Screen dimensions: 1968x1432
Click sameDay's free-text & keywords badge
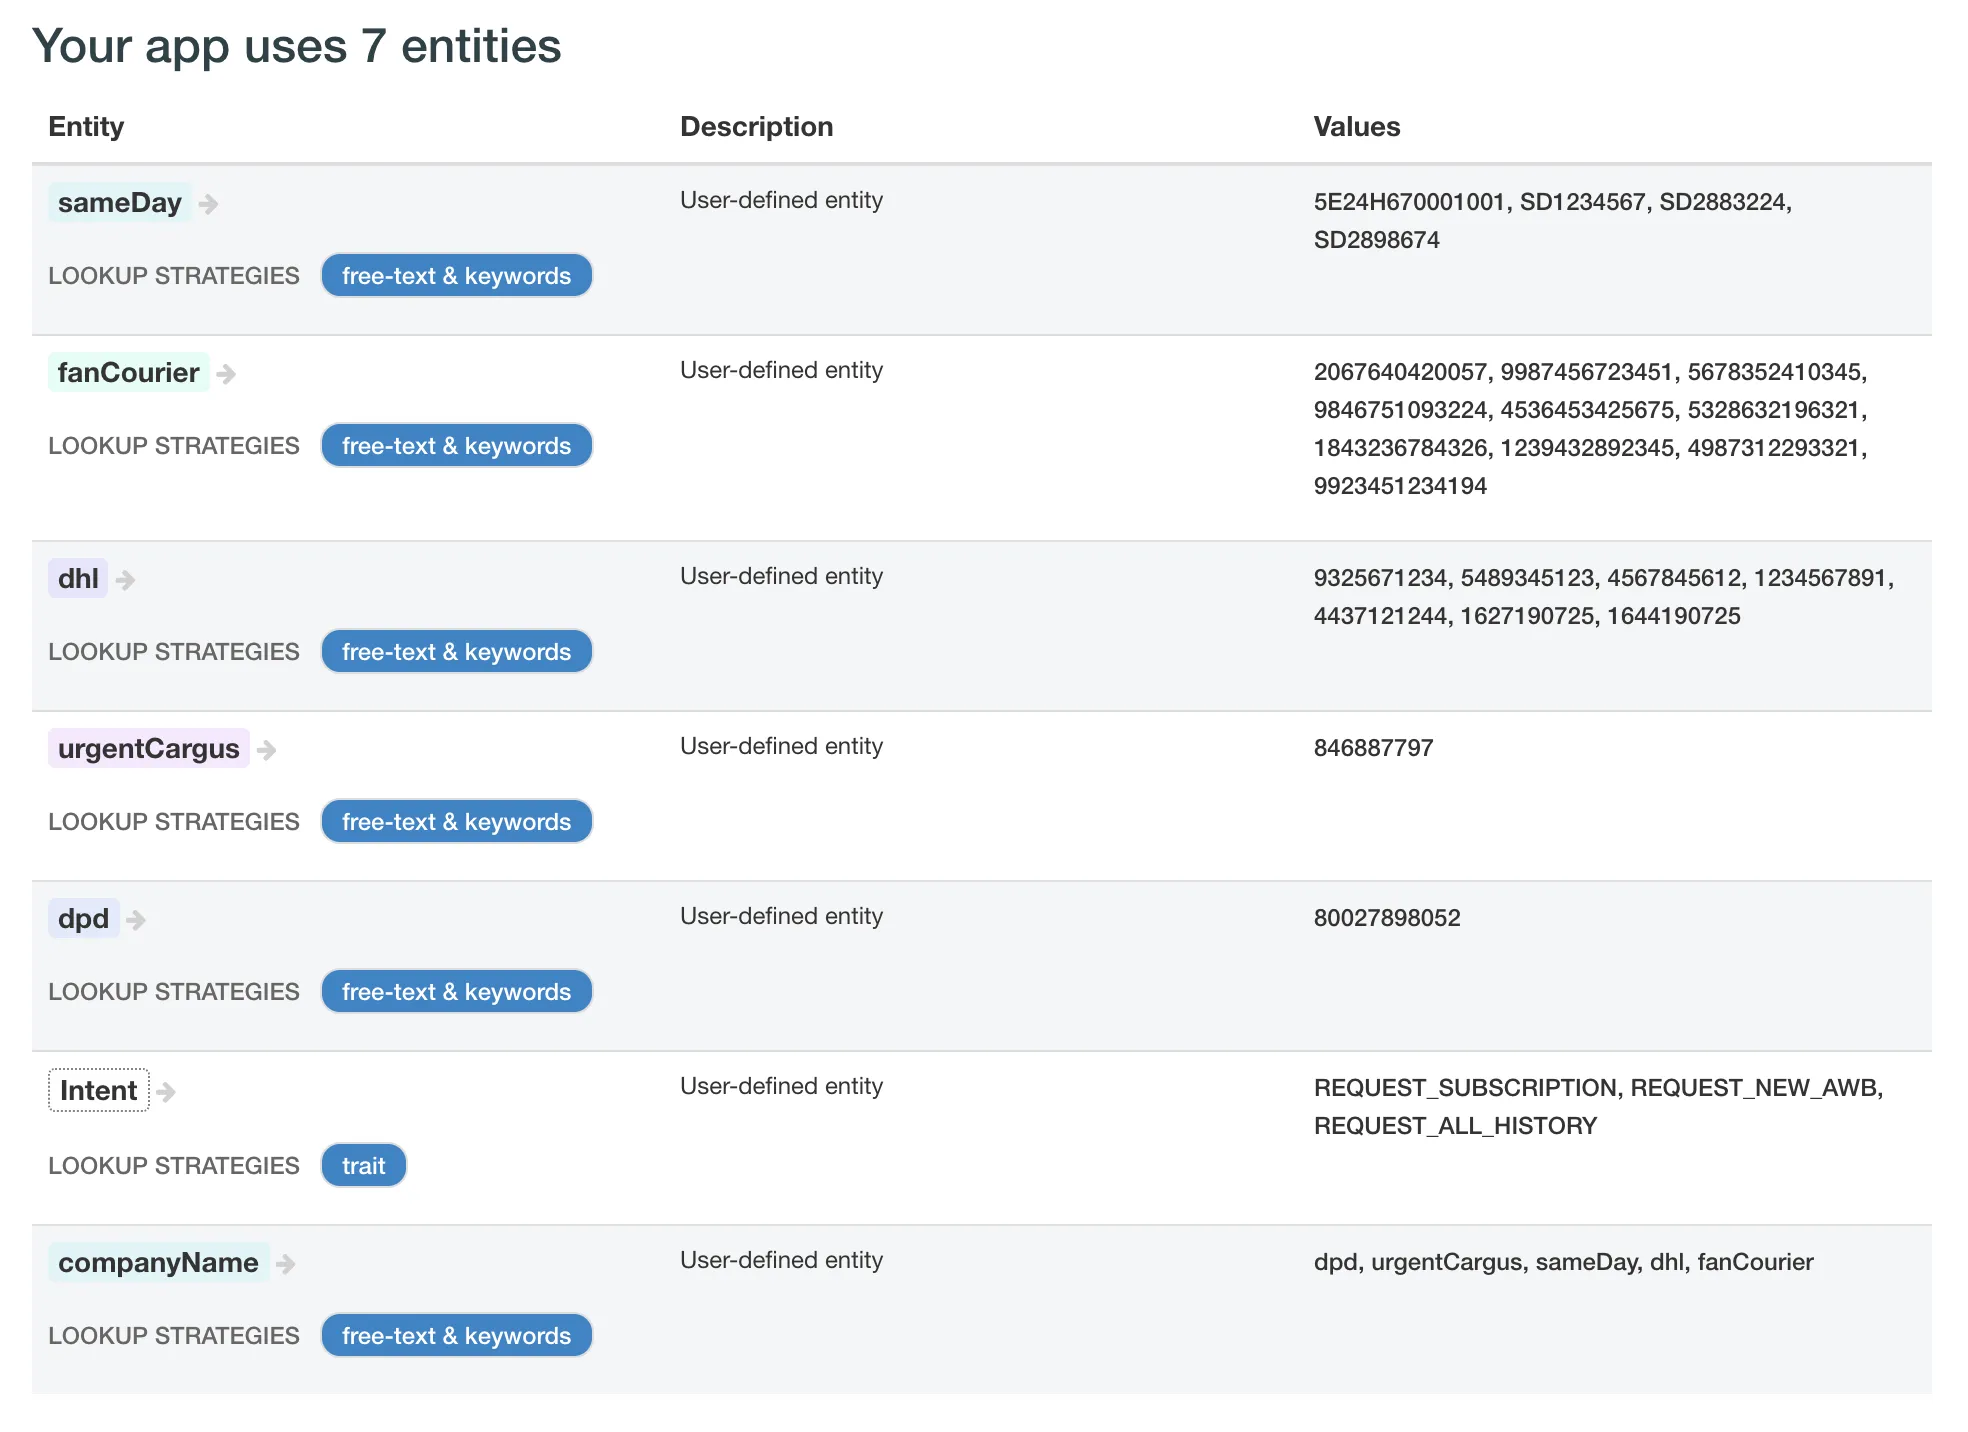pyautogui.click(x=456, y=276)
